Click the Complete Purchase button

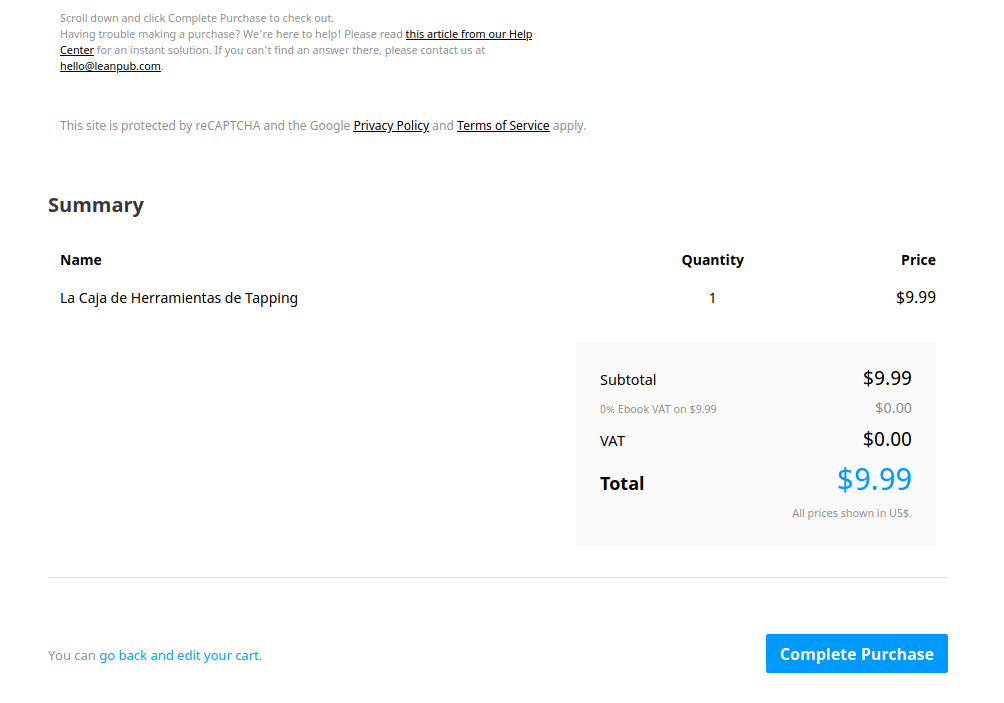(x=856, y=653)
